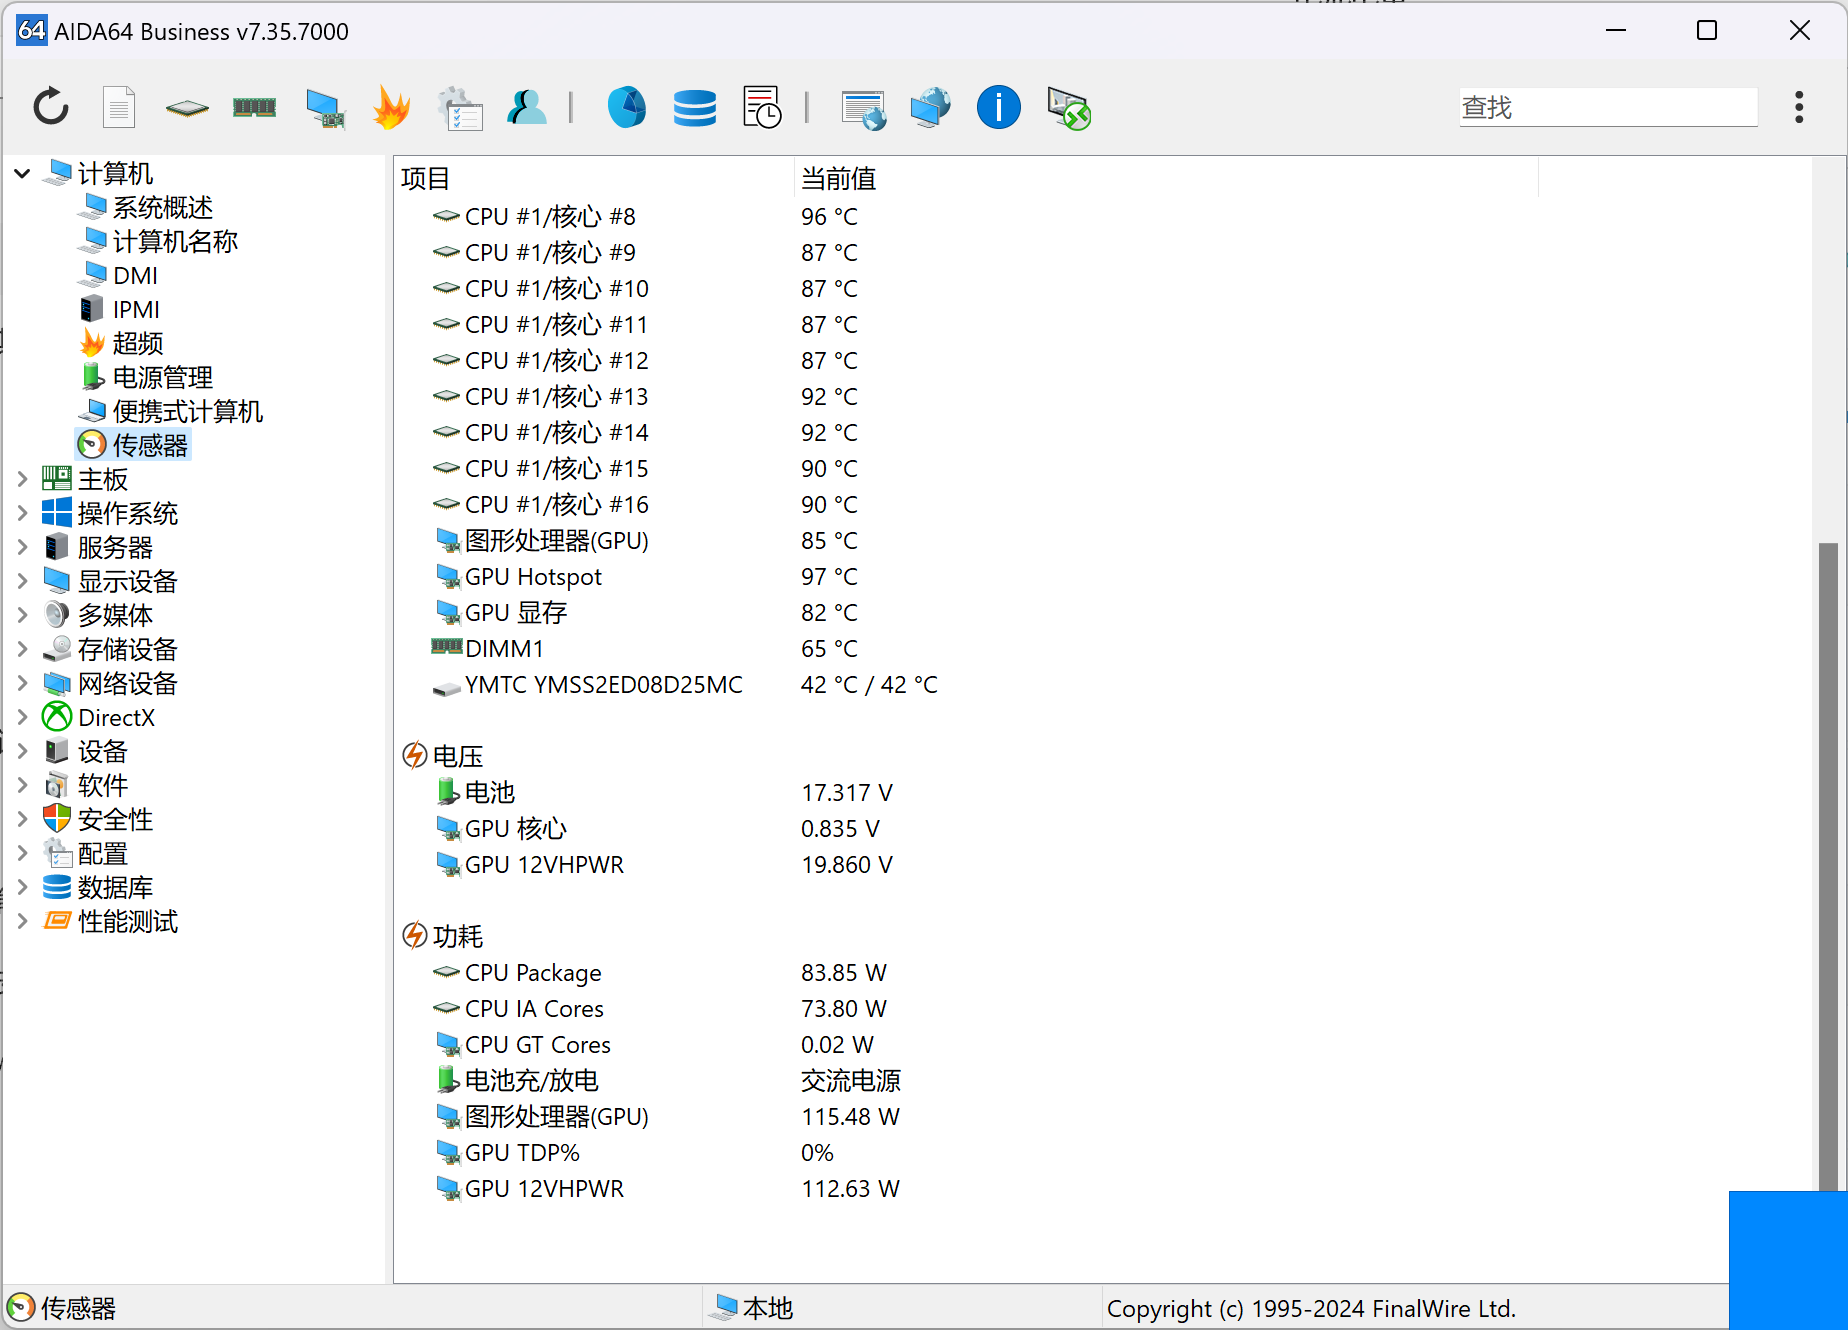Click the Refresh toolbar icon

[51, 107]
